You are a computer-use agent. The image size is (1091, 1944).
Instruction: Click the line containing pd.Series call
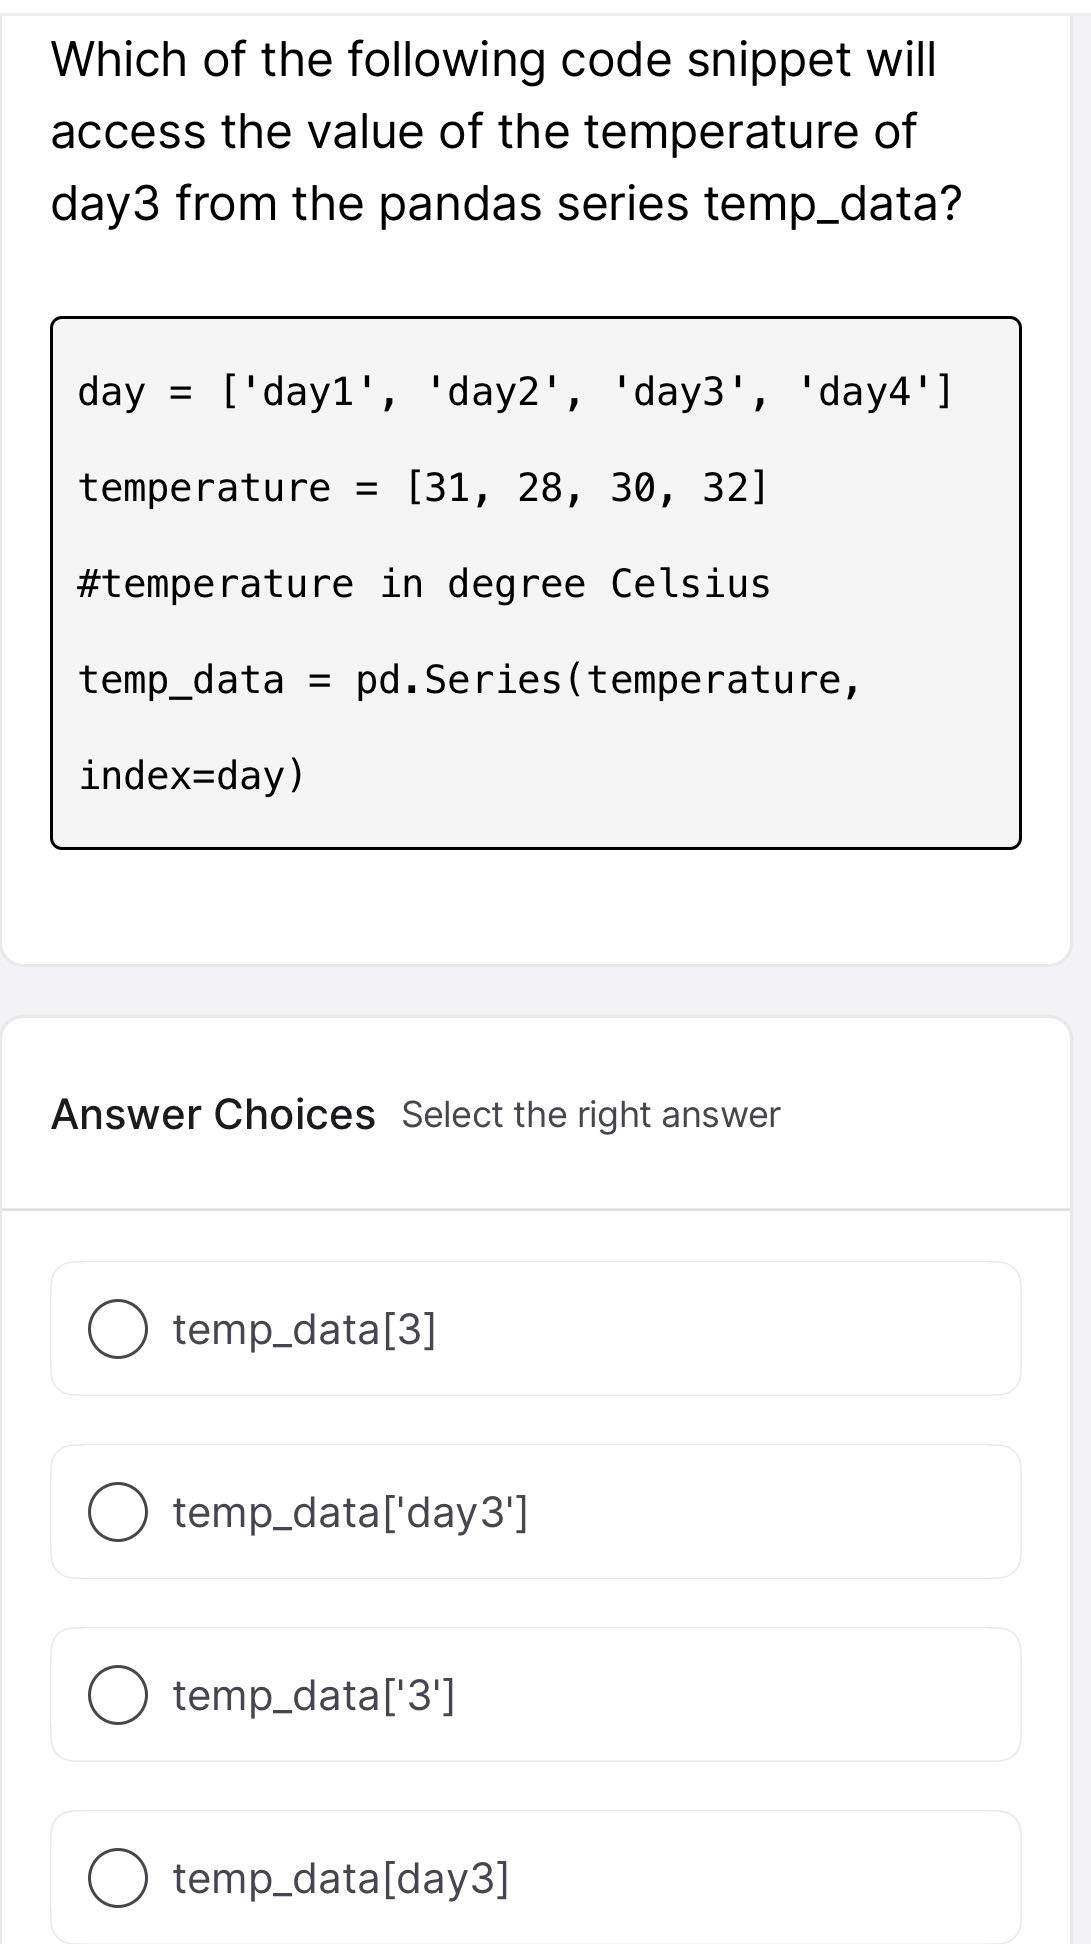(467, 680)
